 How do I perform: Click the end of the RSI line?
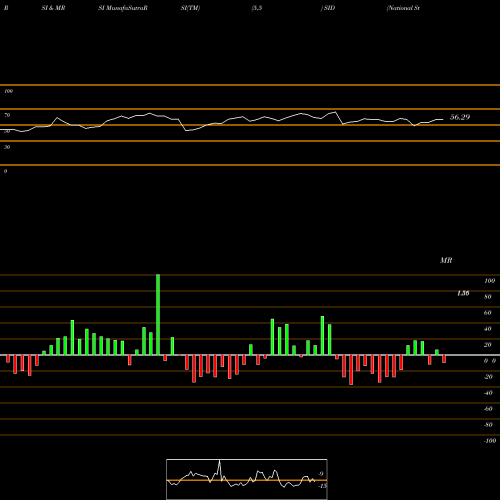(x=443, y=119)
